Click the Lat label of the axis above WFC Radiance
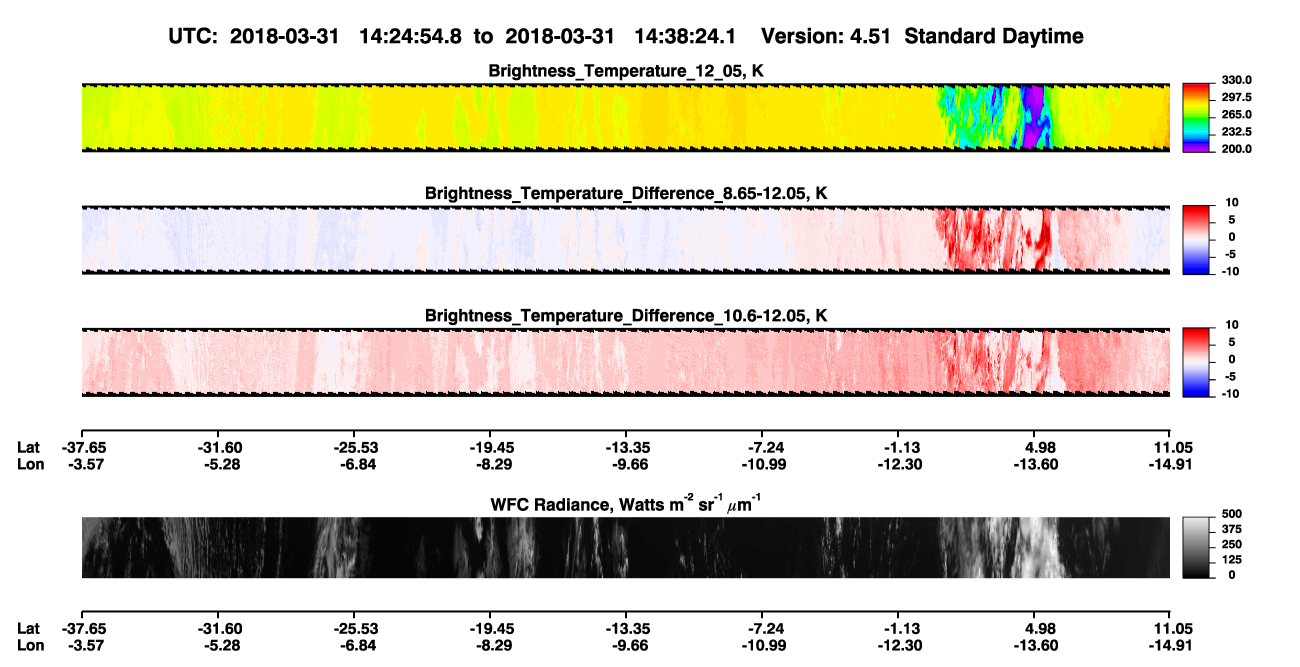 28,448
